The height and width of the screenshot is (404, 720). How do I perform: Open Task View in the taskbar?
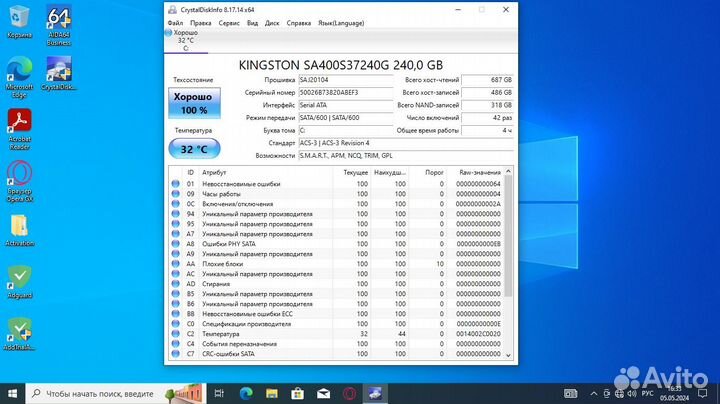[219, 393]
